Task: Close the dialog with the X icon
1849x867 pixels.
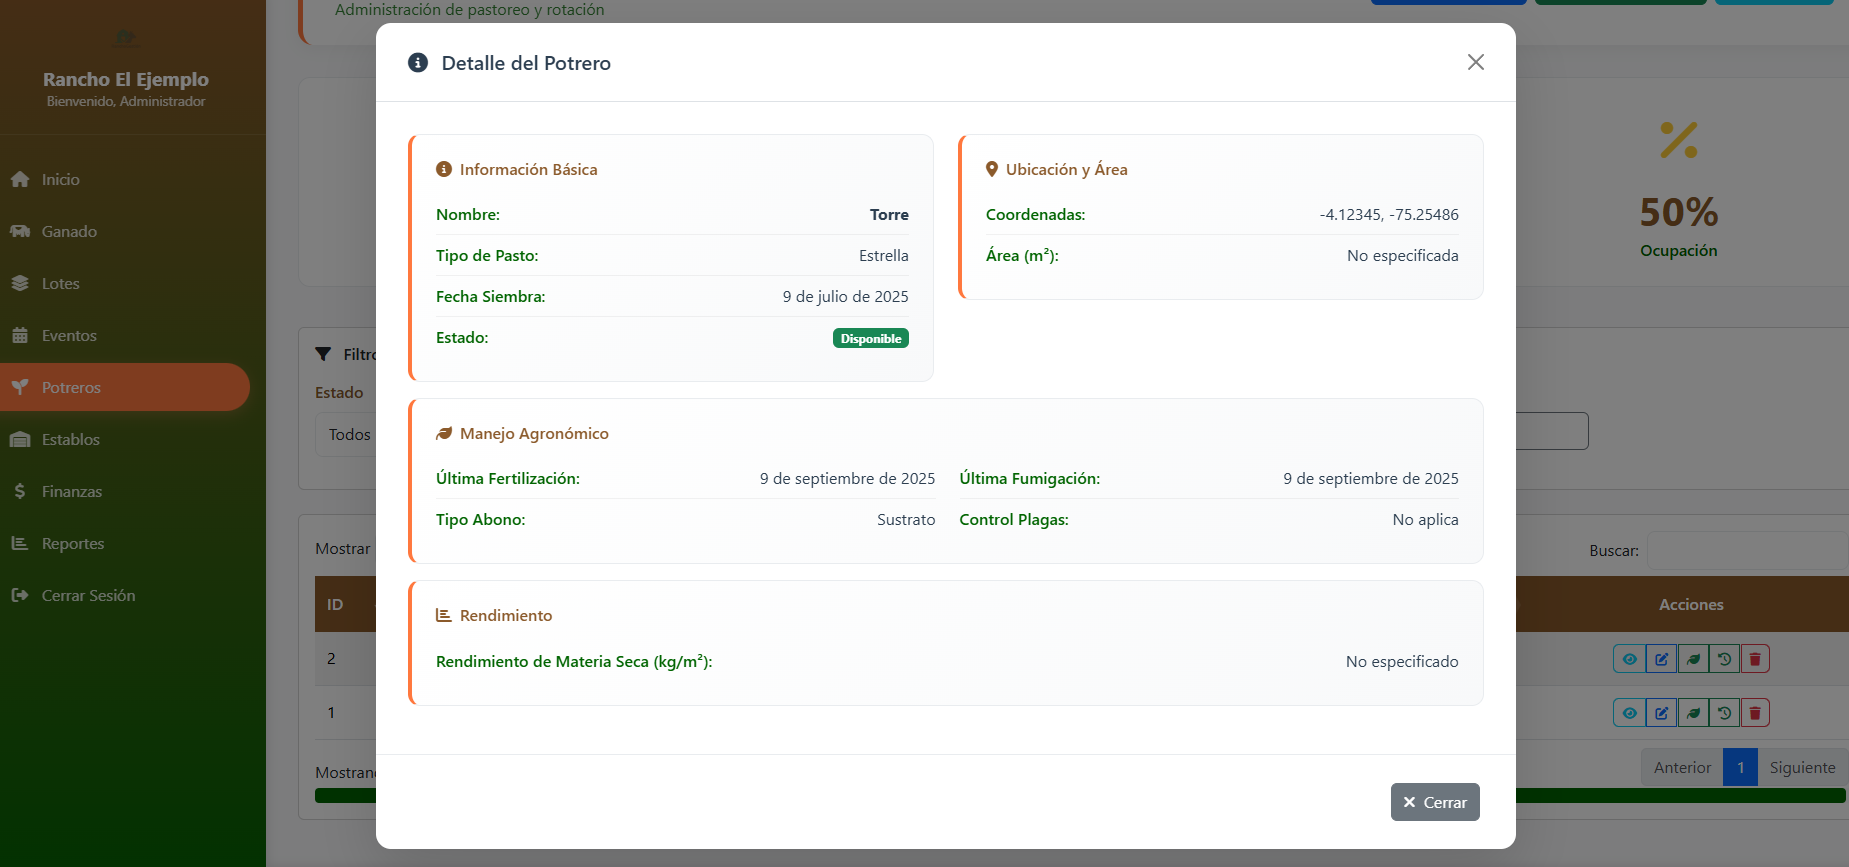Action: pyautogui.click(x=1475, y=62)
